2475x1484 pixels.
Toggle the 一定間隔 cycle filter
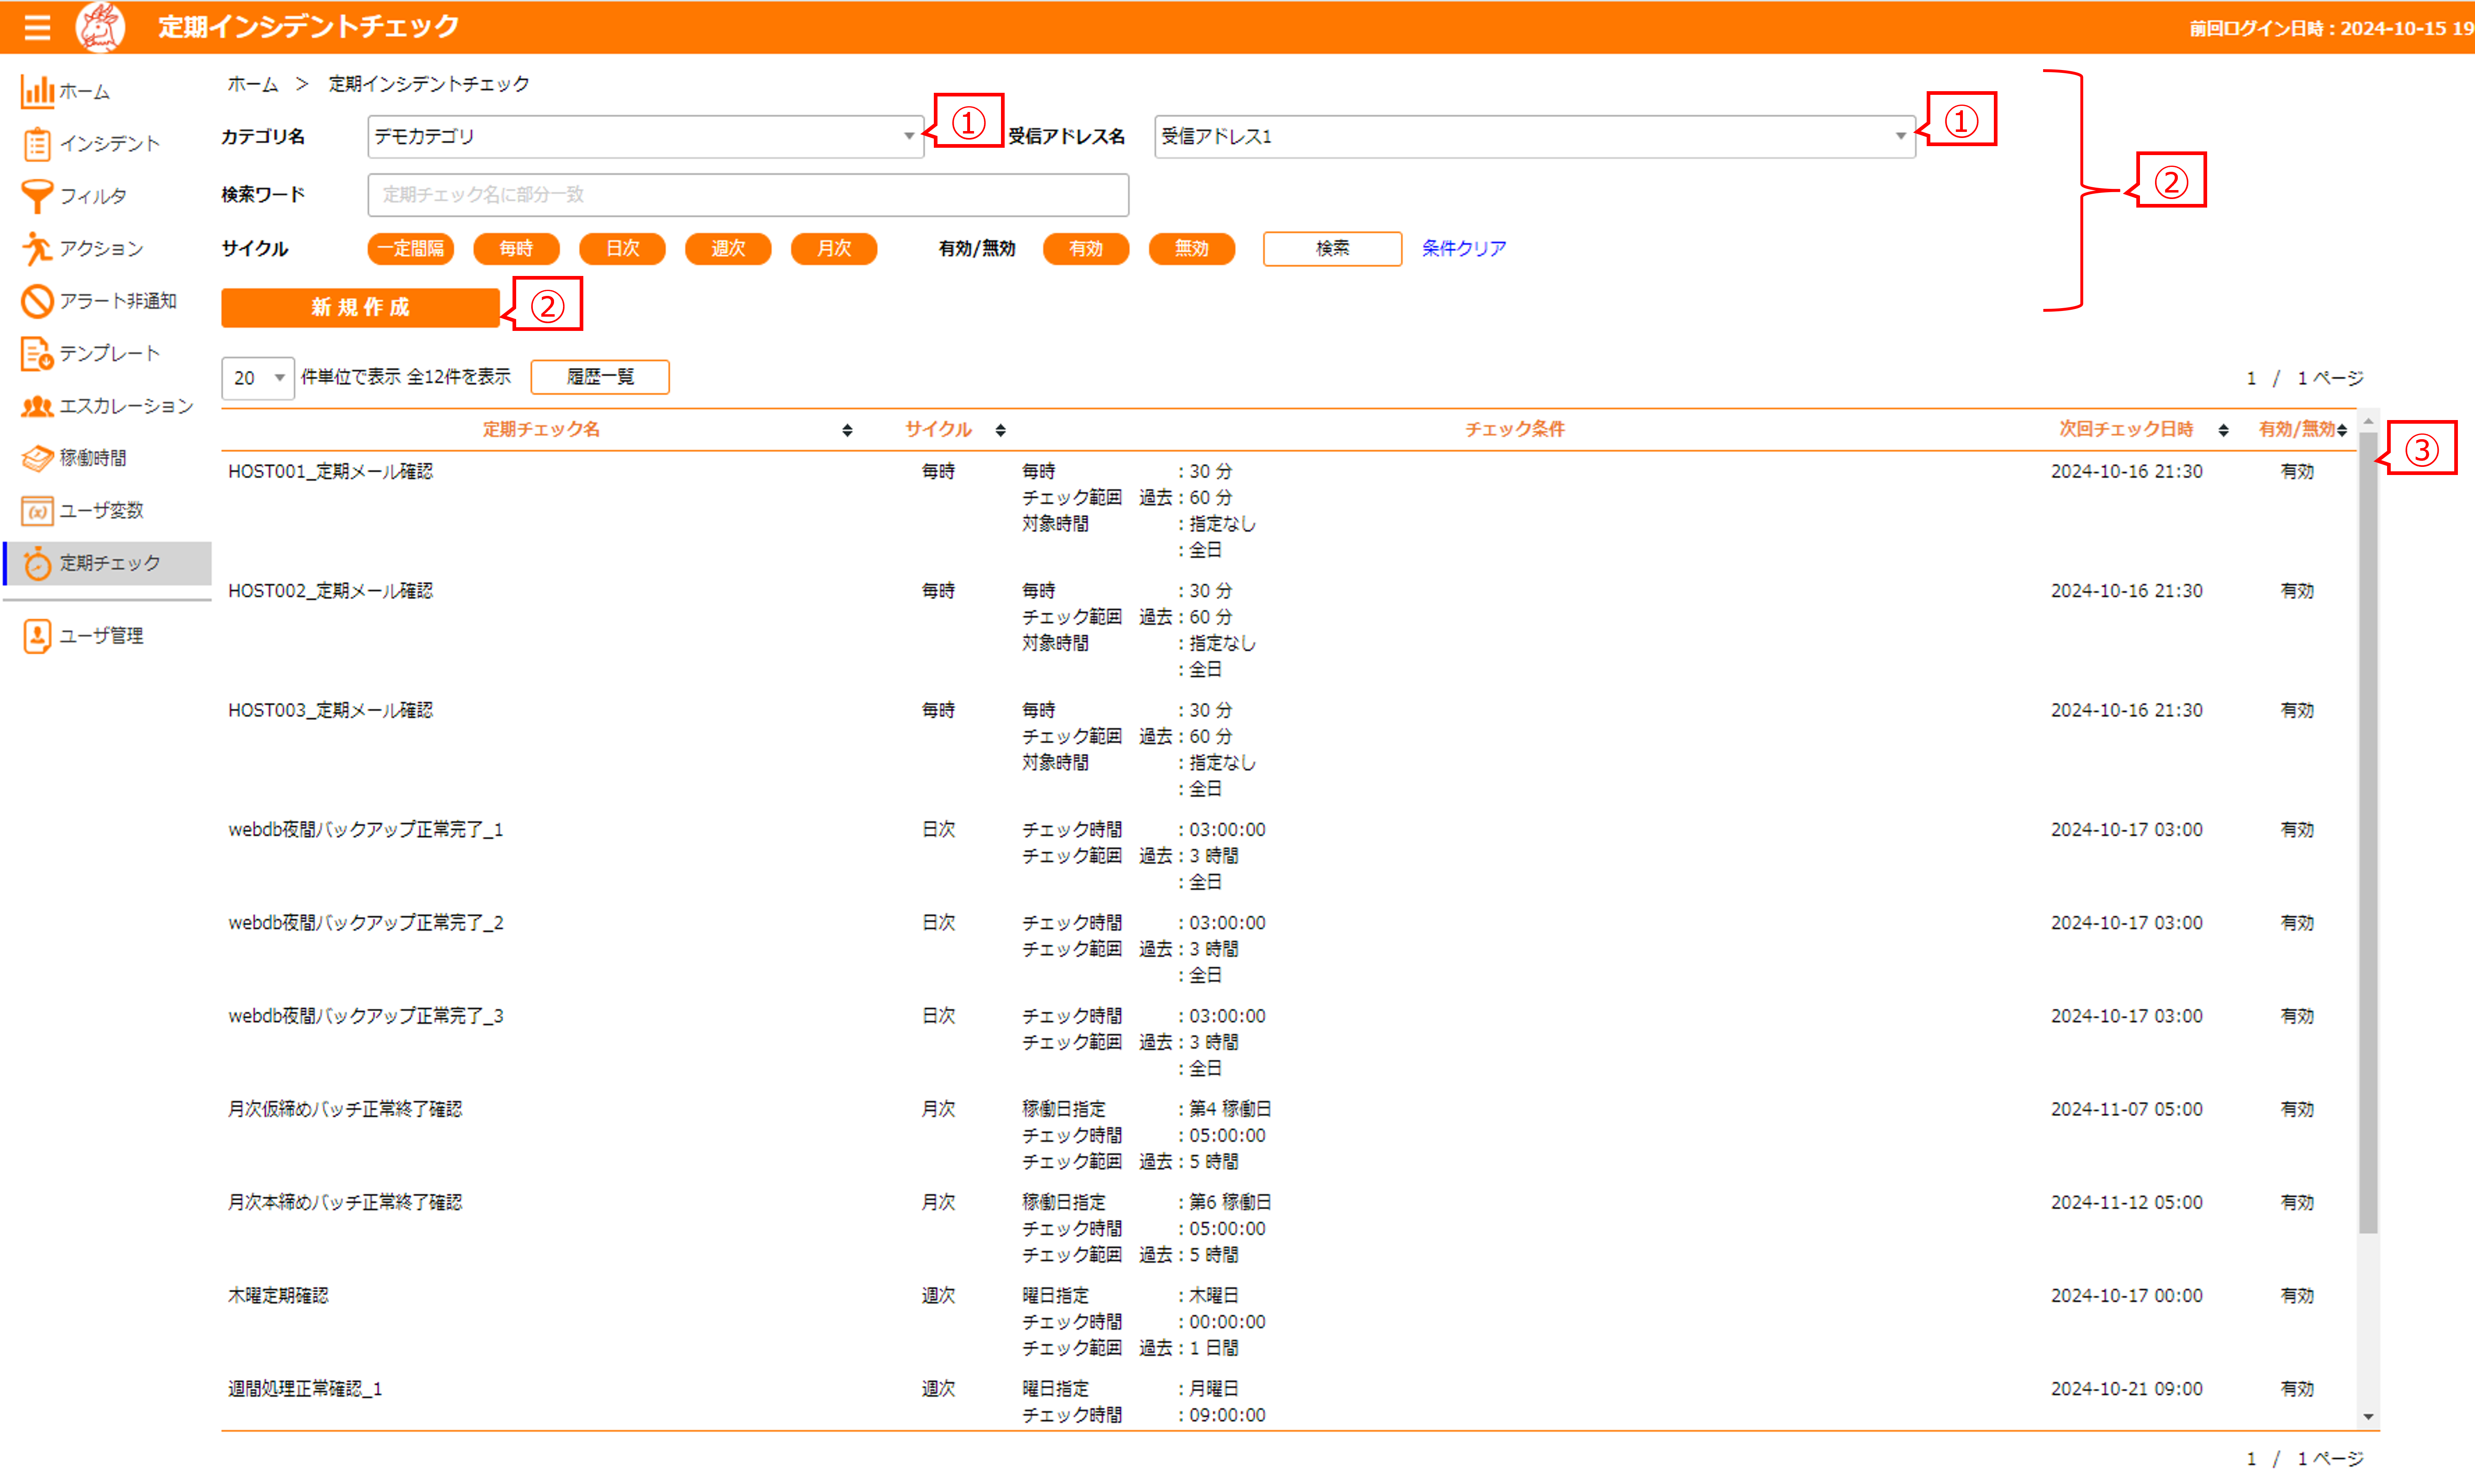(411, 249)
